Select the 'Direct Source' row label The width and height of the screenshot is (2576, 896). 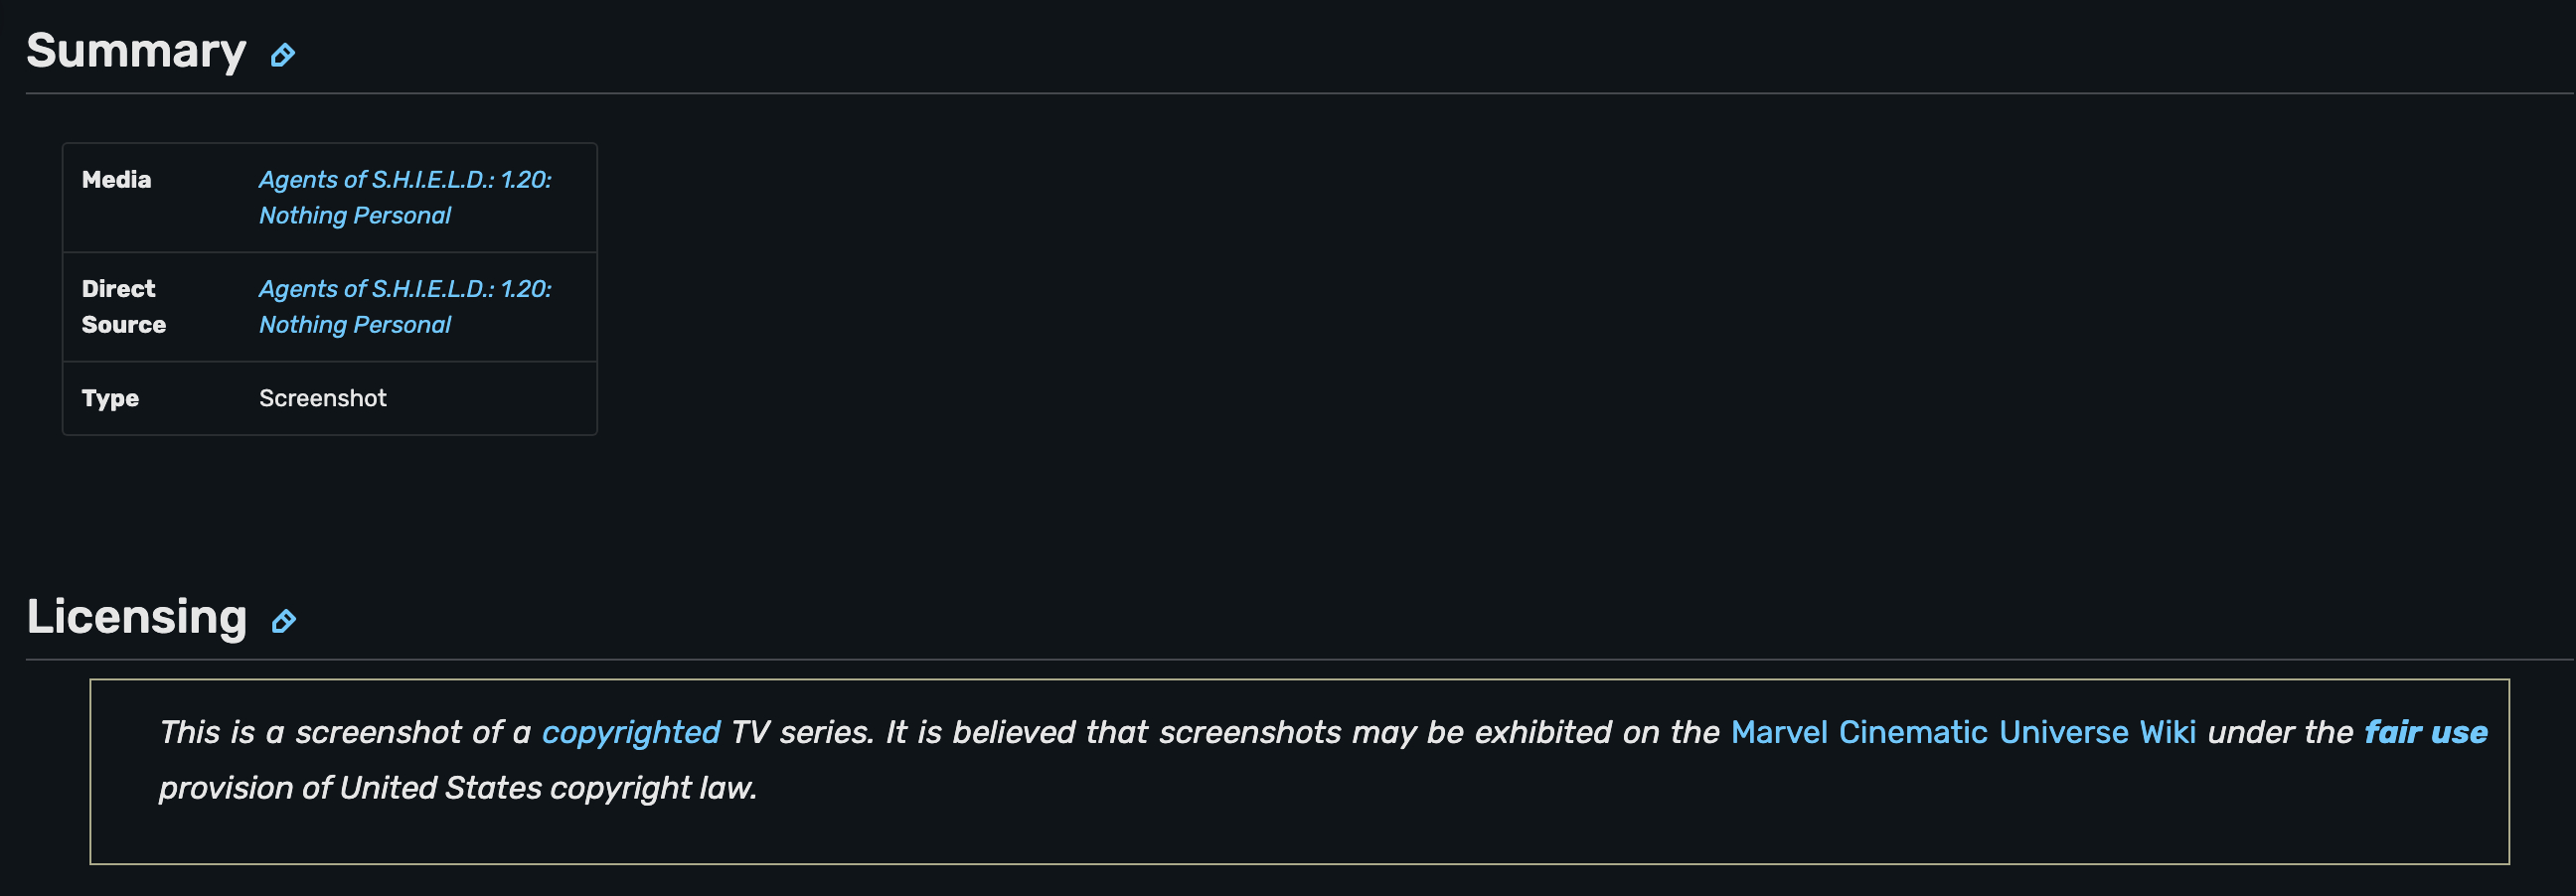[123, 306]
